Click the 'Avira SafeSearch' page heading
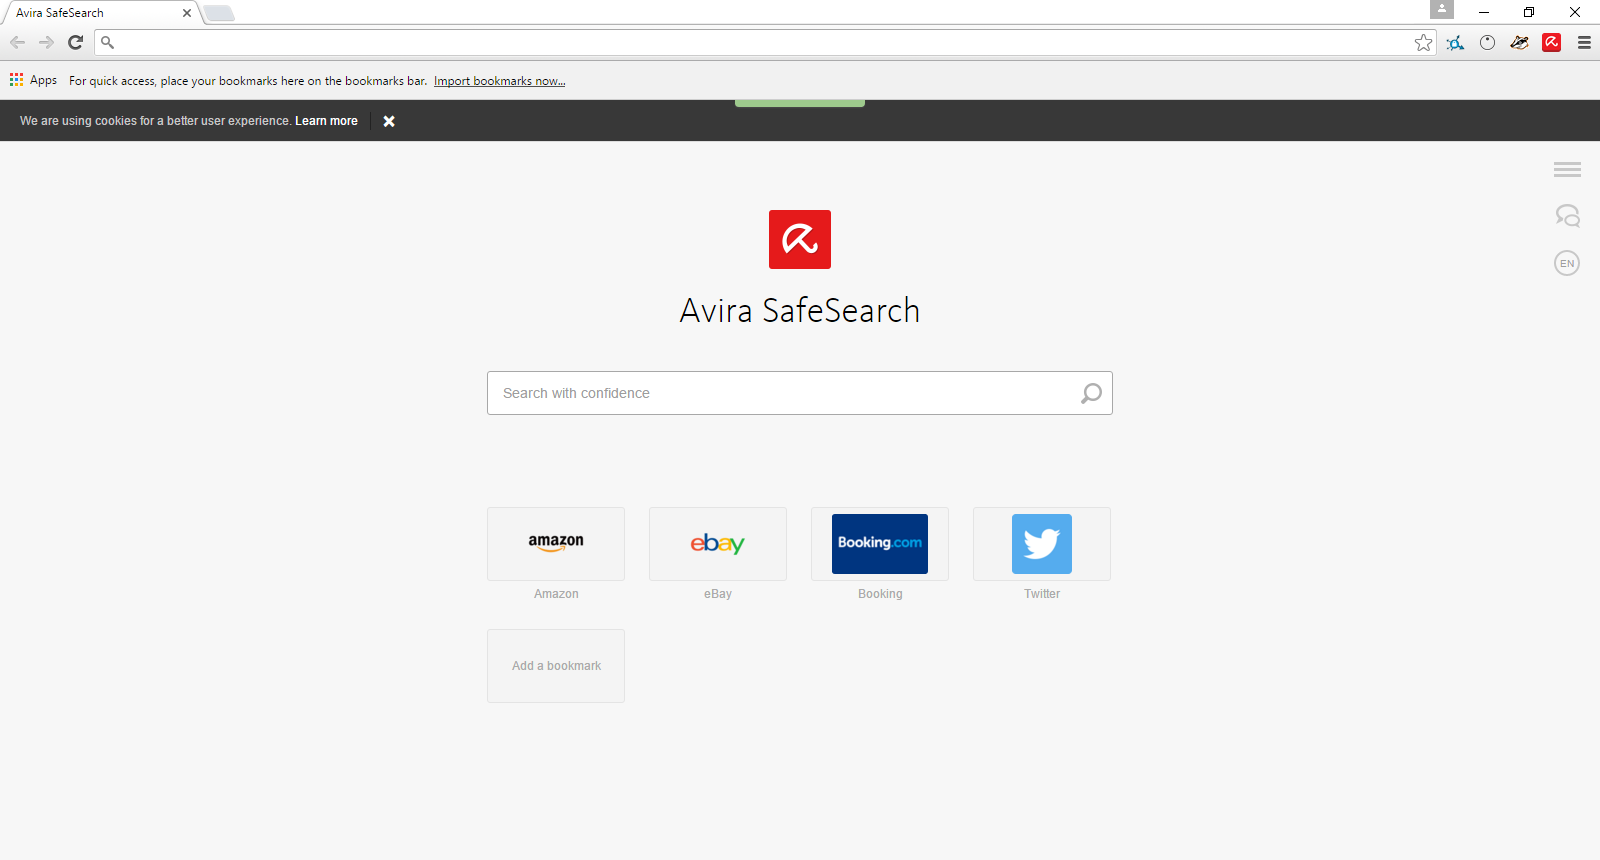 coord(800,311)
